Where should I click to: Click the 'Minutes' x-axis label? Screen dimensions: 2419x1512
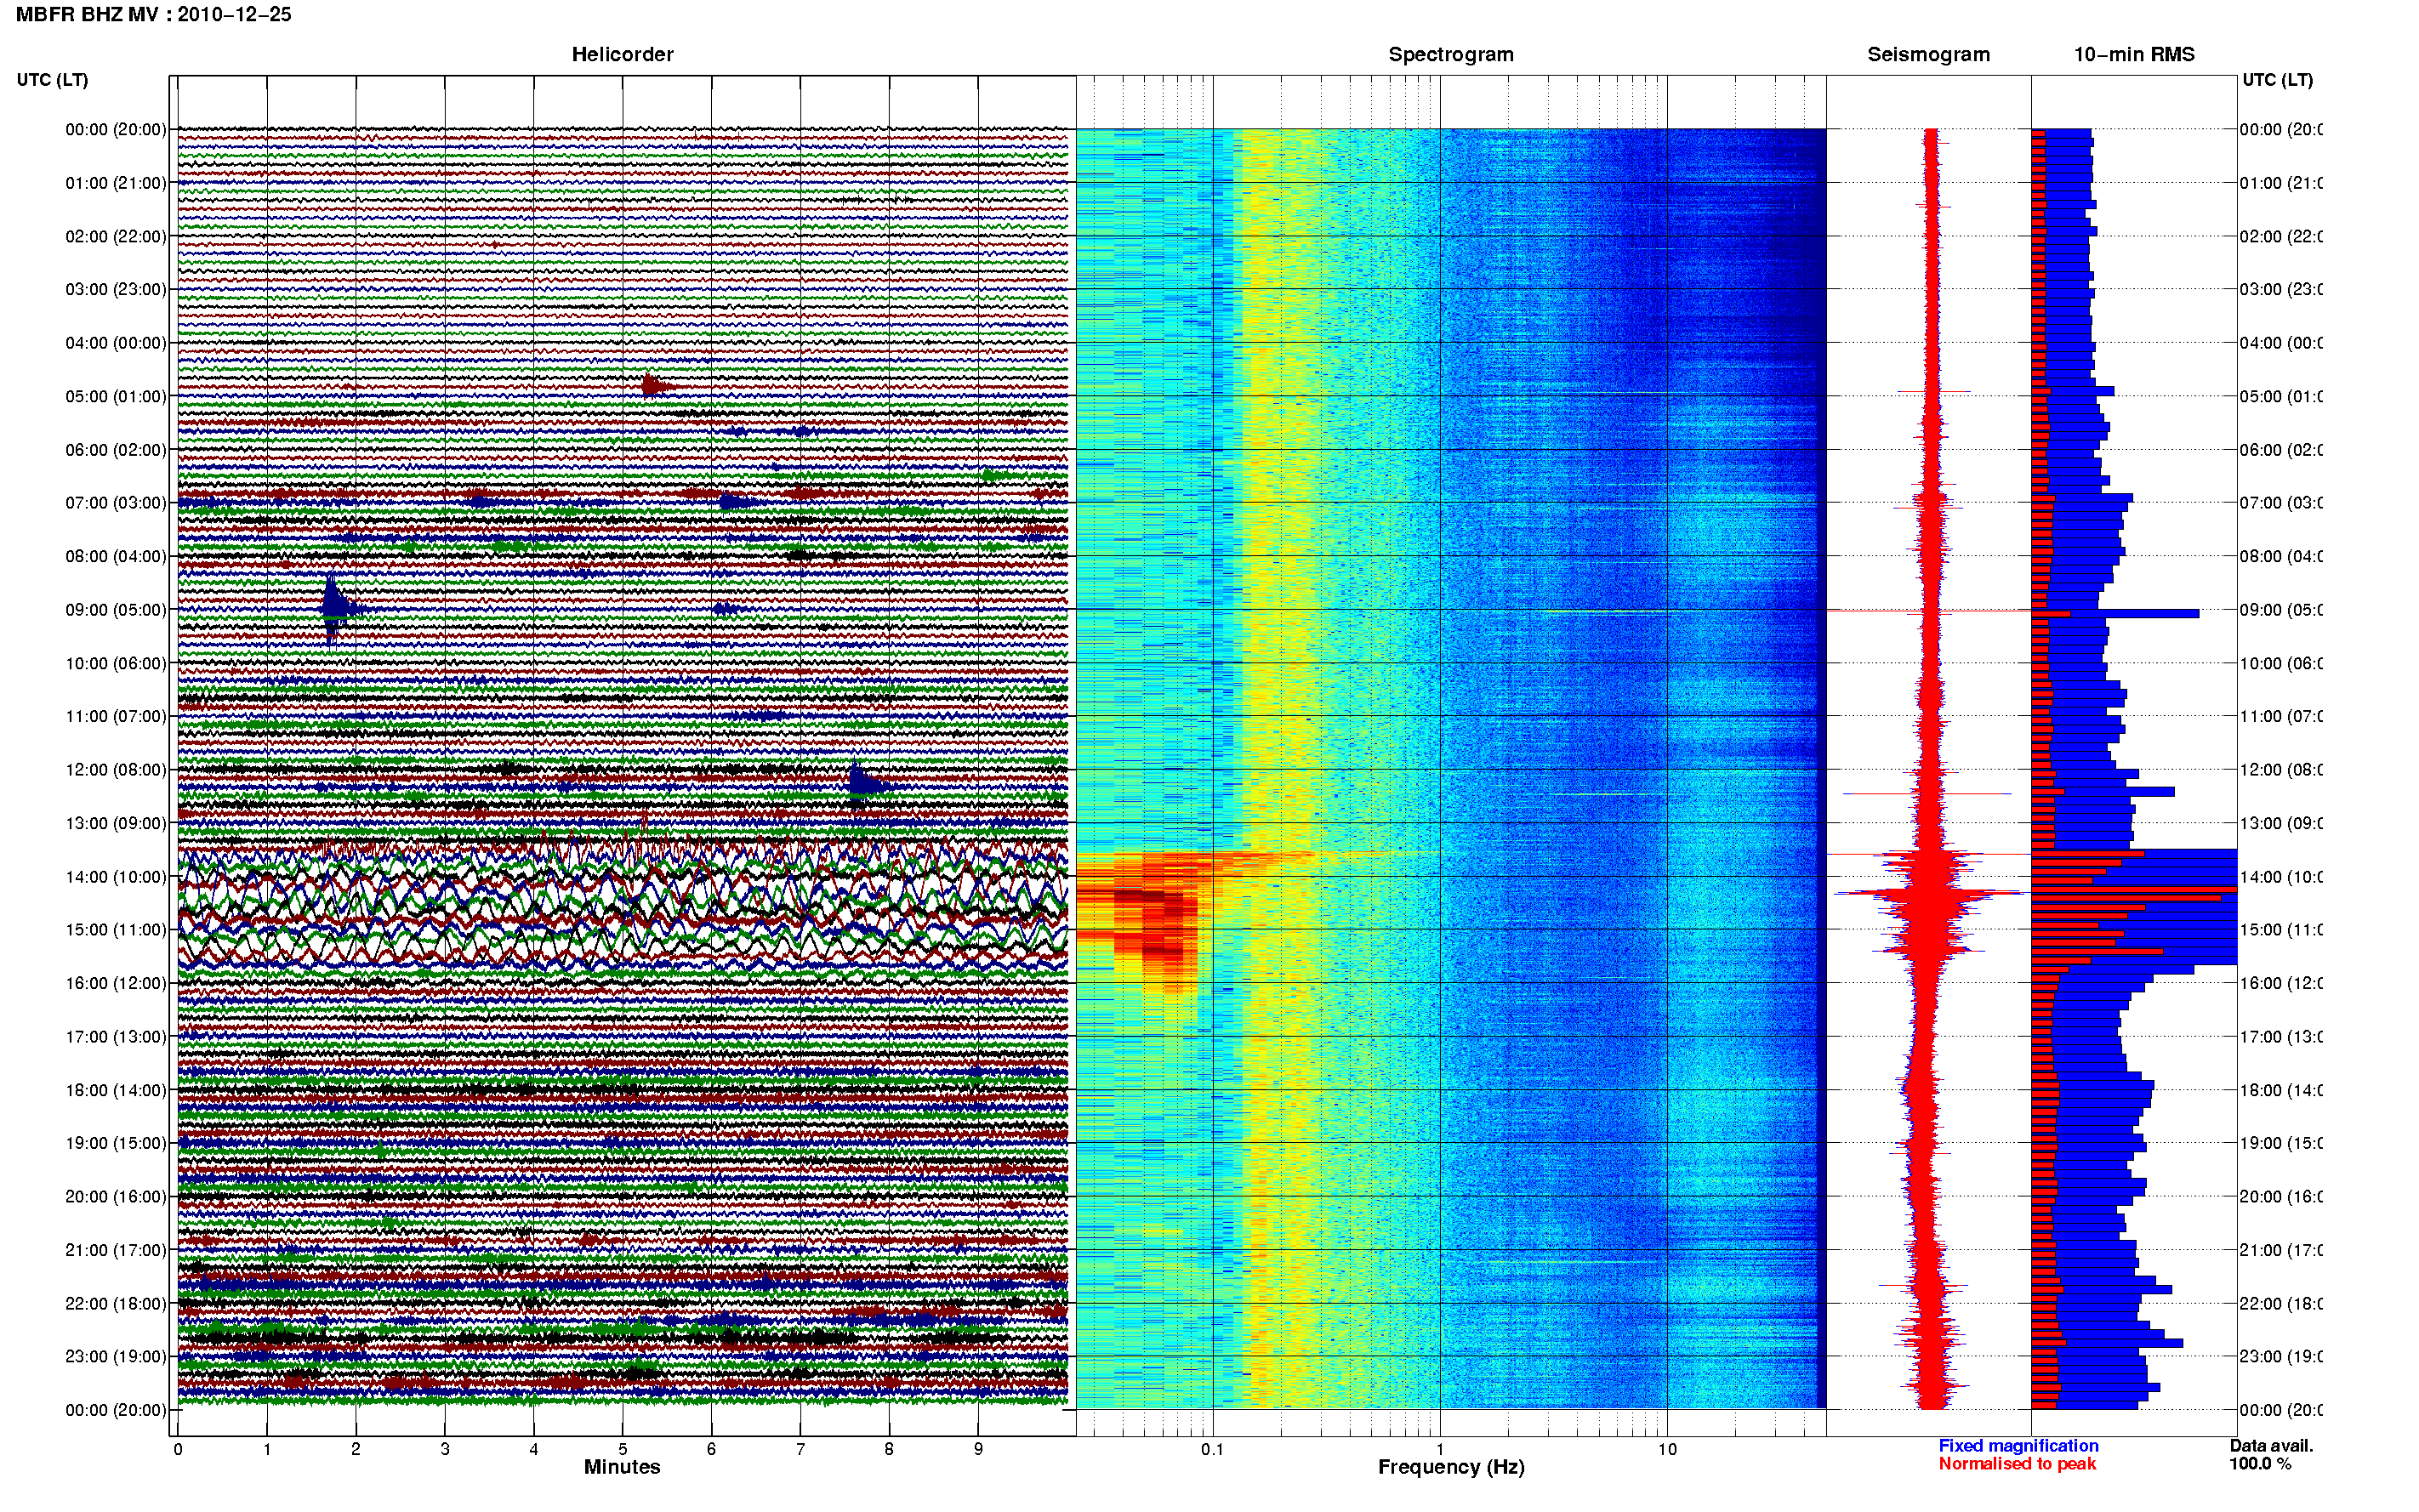point(622,1467)
